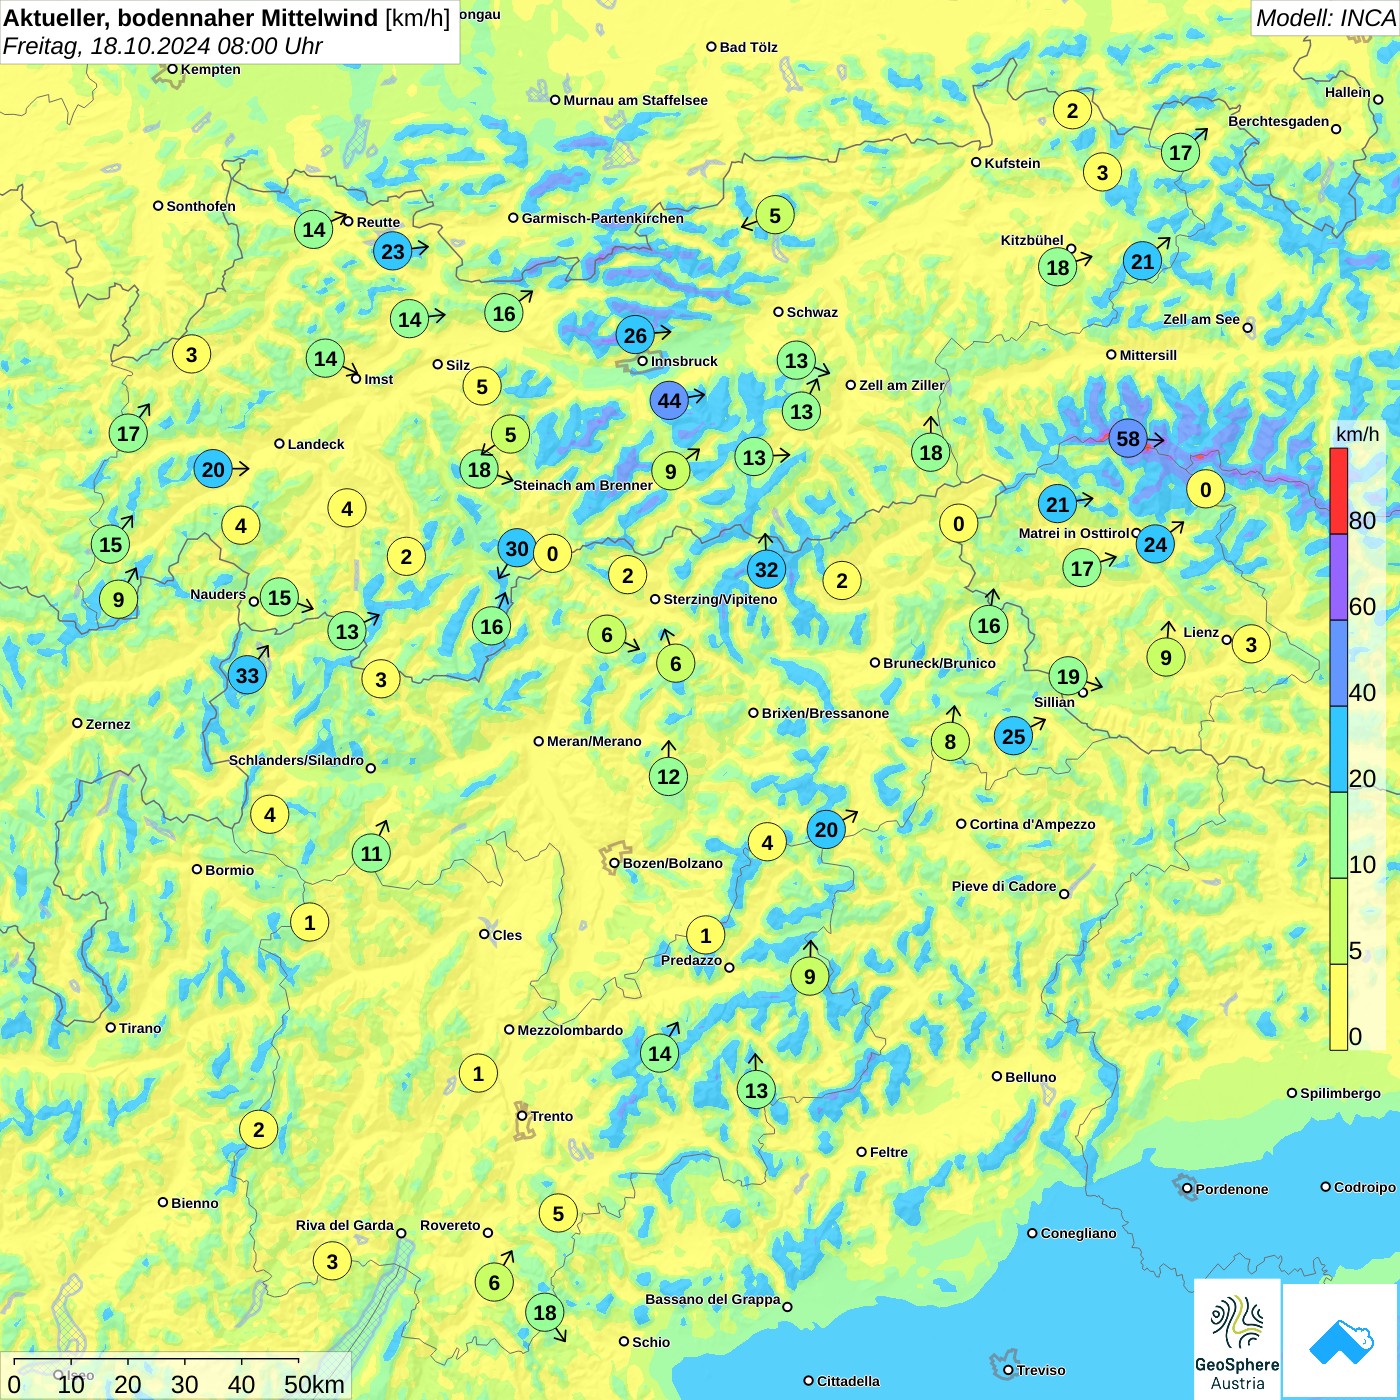Select the Bozen/Bolzano city label
Screen dimensions: 1400x1400
[x=672, y=863]
